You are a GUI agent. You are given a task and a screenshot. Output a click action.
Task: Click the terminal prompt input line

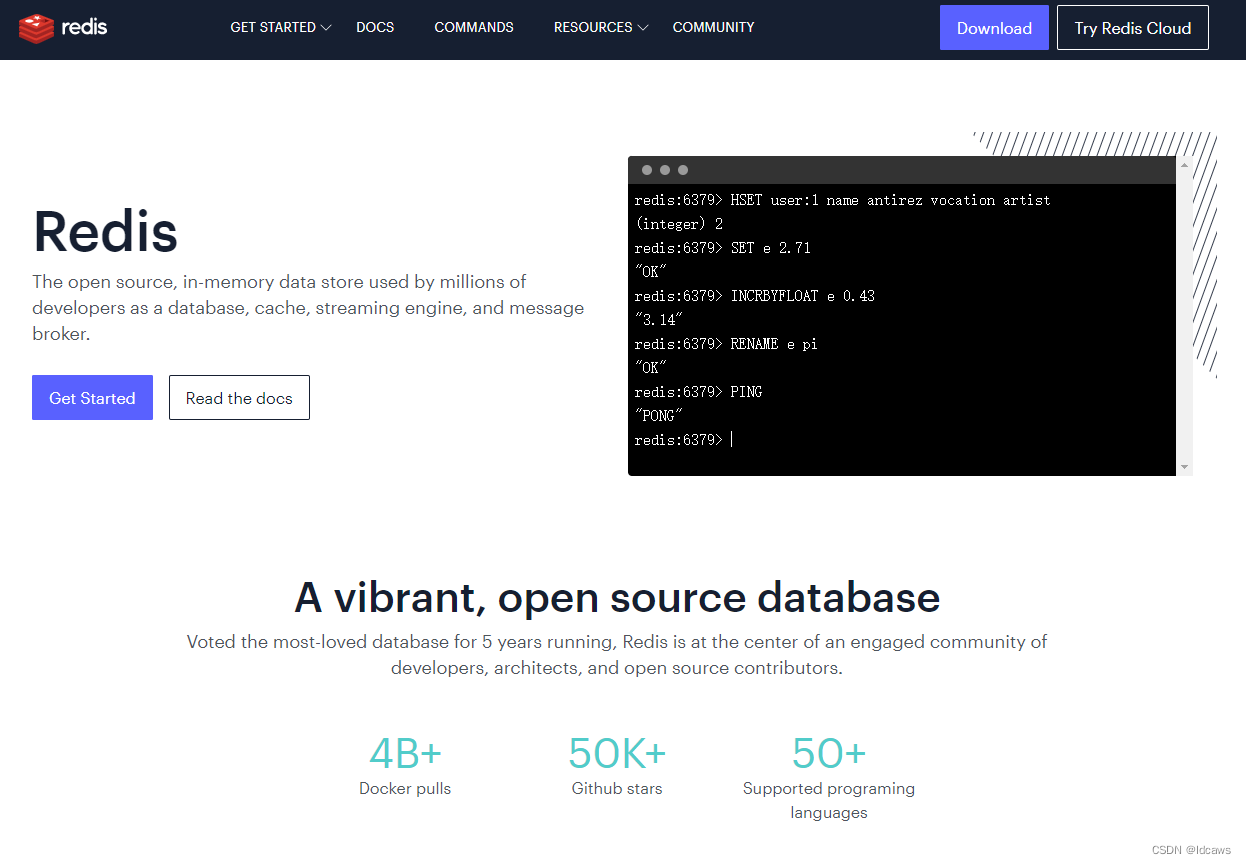point(902,440)
